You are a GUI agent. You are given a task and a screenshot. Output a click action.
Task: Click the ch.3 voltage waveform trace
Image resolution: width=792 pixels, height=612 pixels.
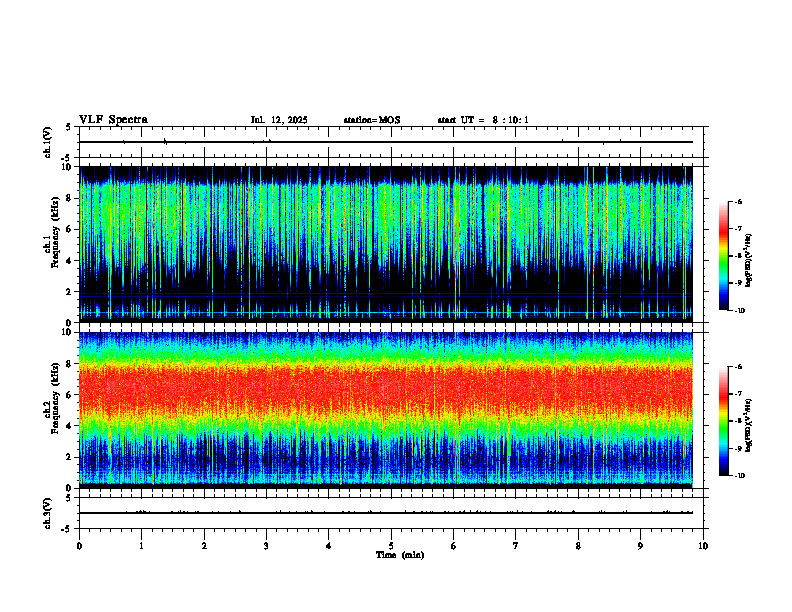[386, 513]
